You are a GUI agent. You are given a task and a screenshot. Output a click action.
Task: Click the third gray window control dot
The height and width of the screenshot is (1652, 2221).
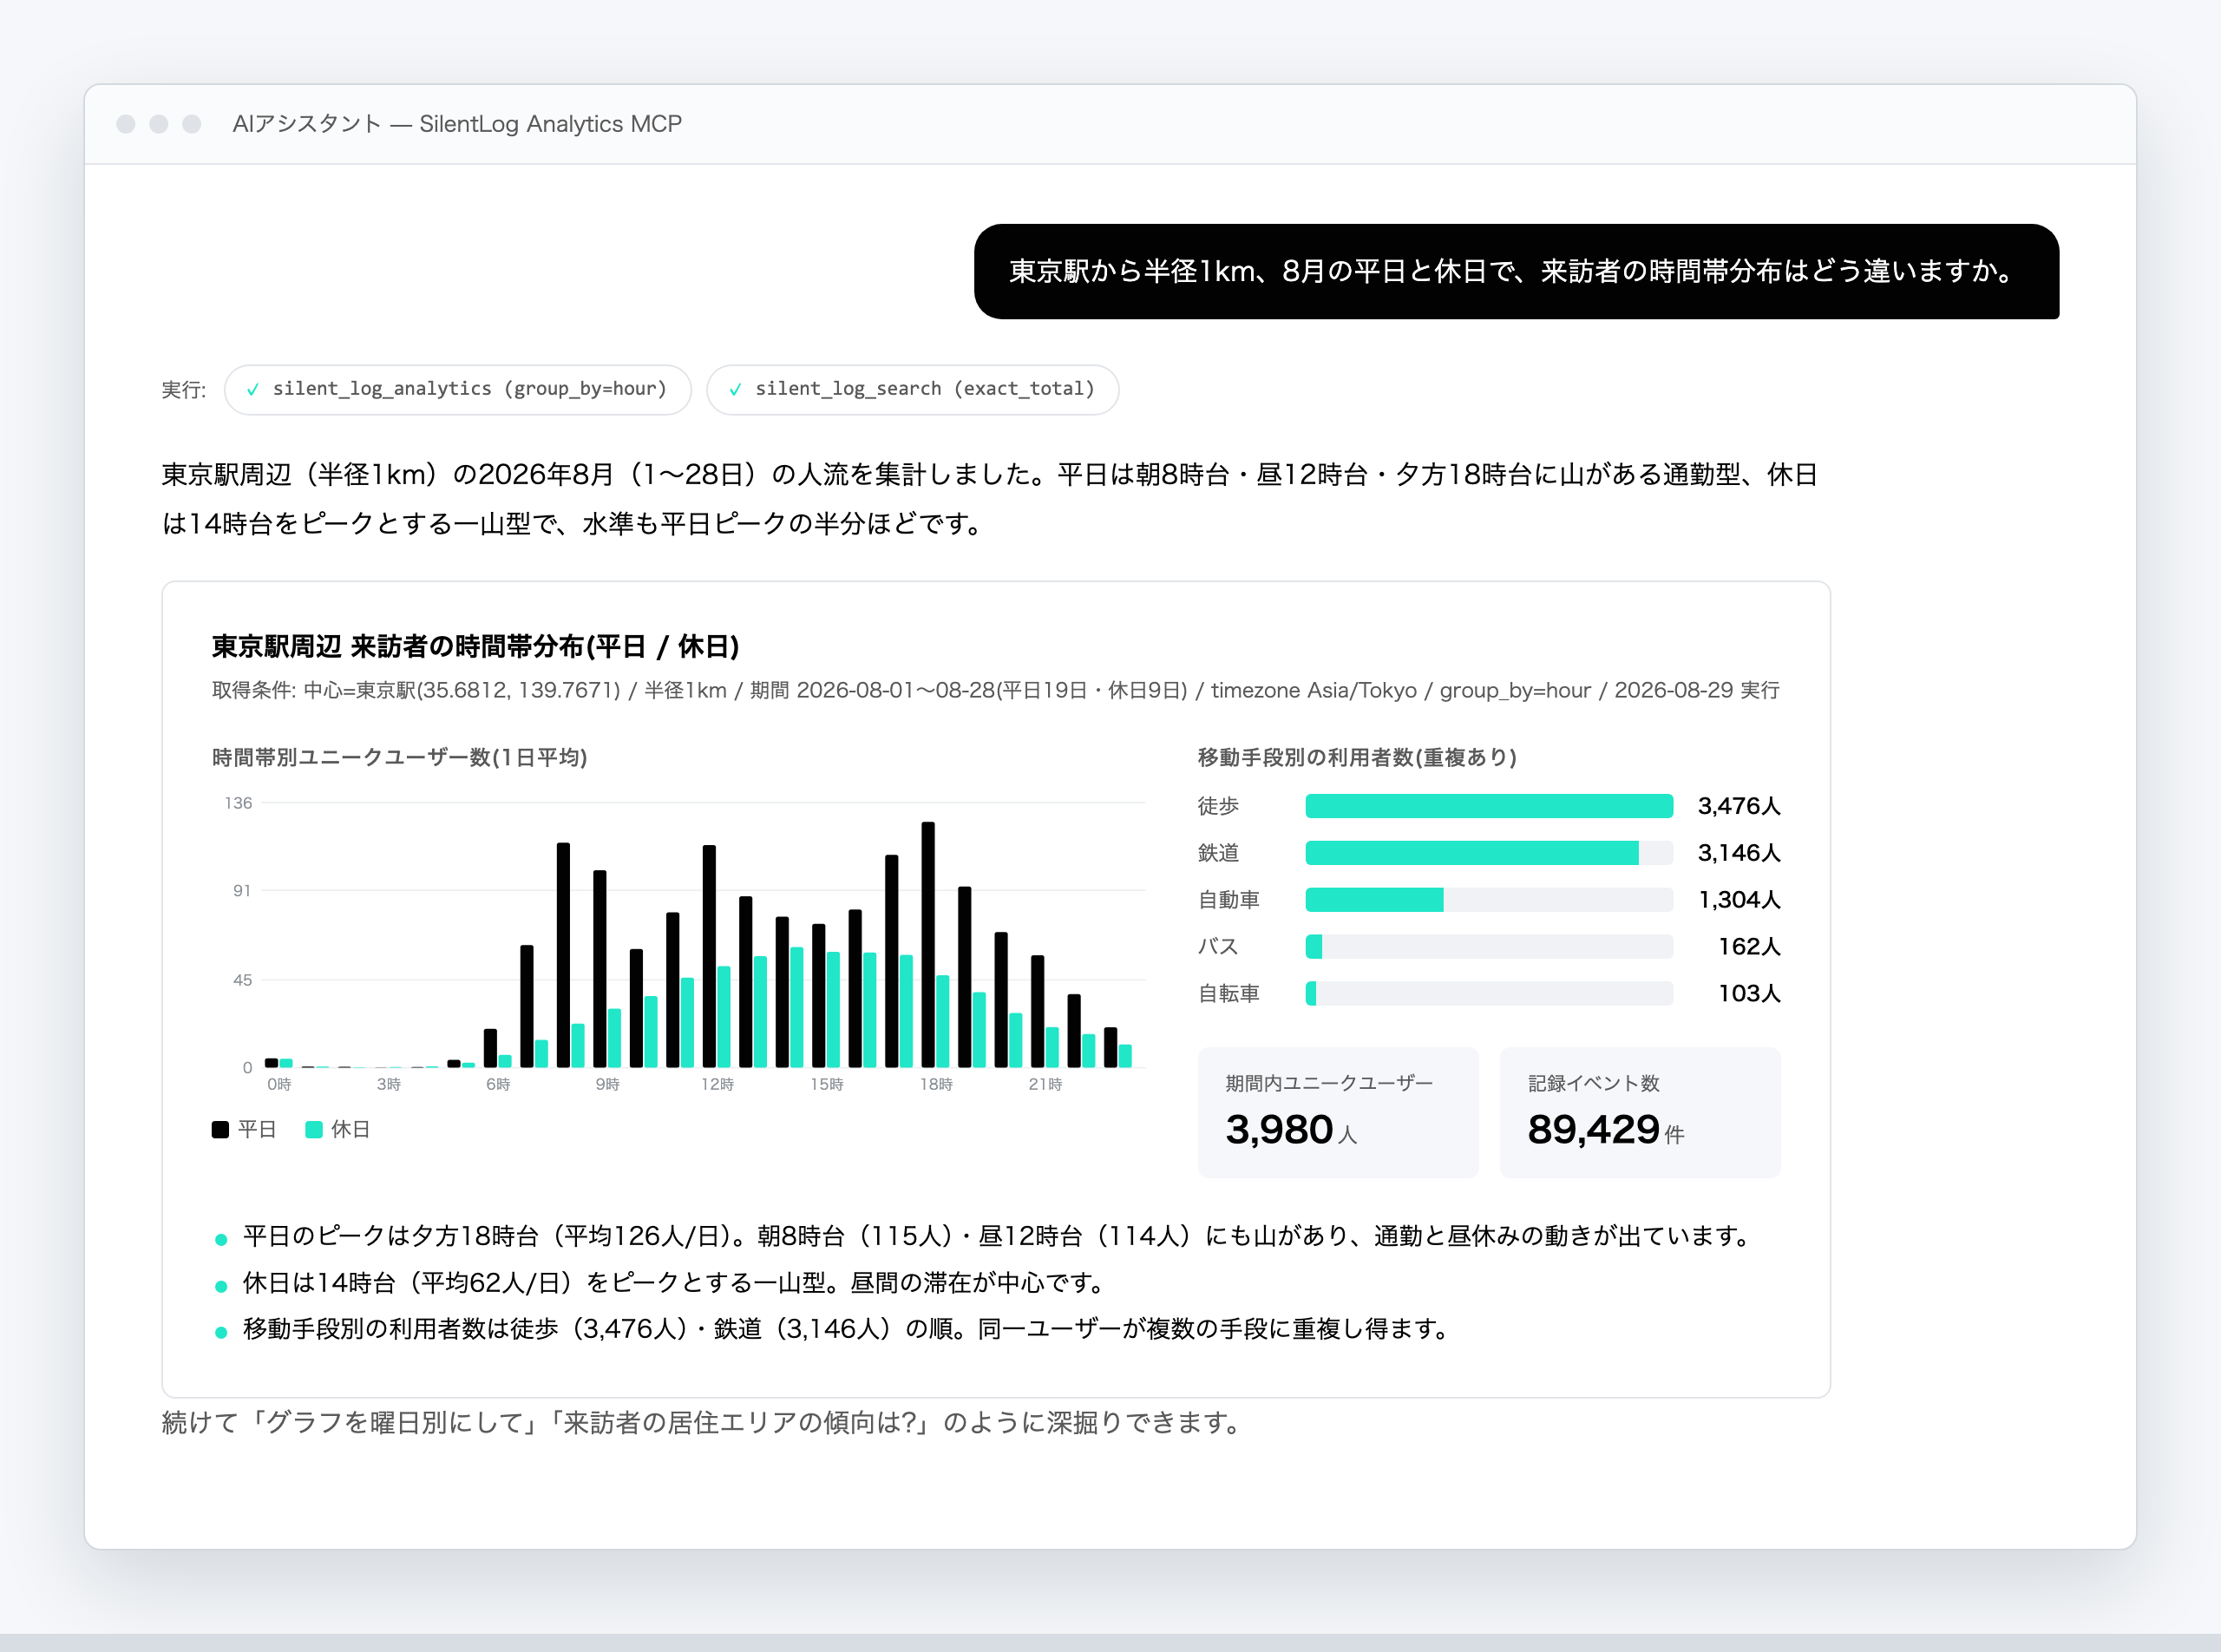192,124
